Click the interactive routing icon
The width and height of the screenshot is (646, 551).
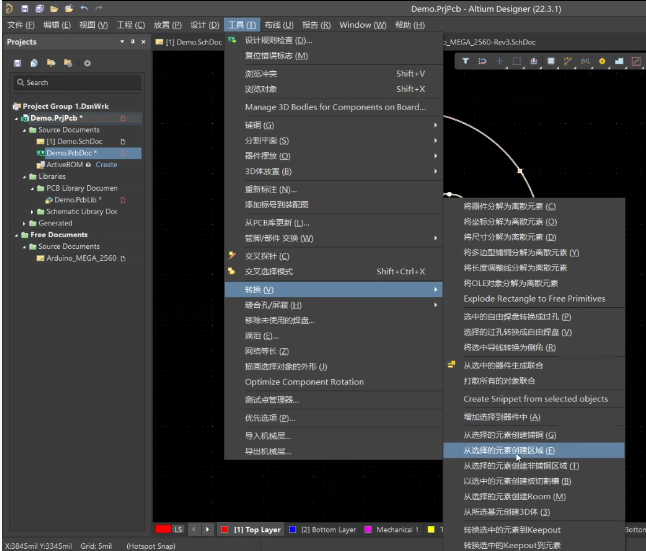[568, 61]
